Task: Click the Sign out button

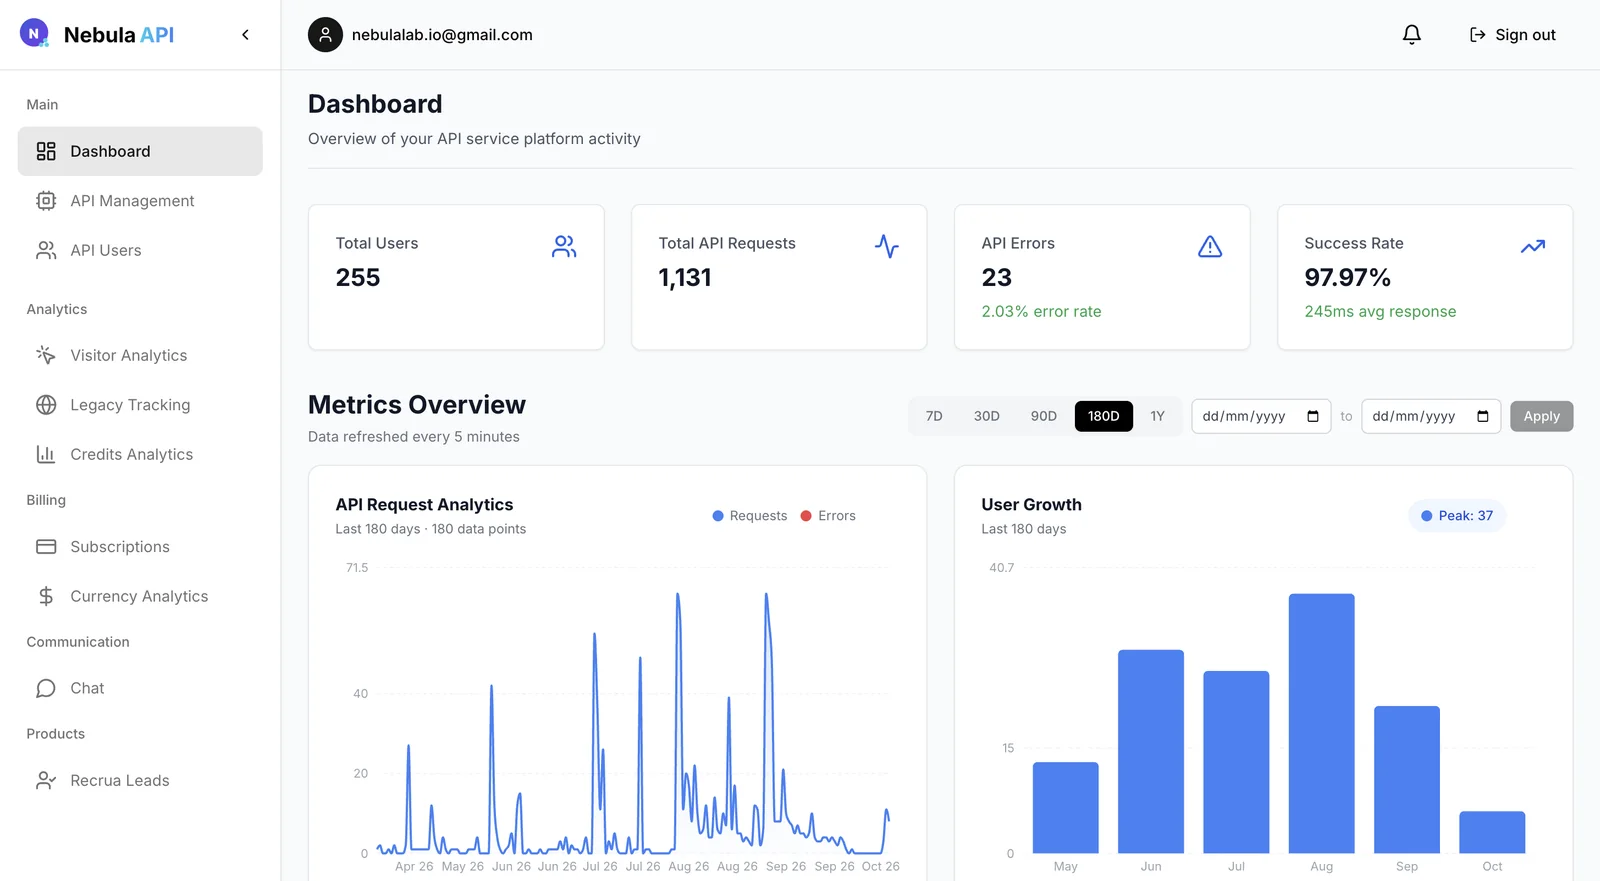Action: point(1512,35)
